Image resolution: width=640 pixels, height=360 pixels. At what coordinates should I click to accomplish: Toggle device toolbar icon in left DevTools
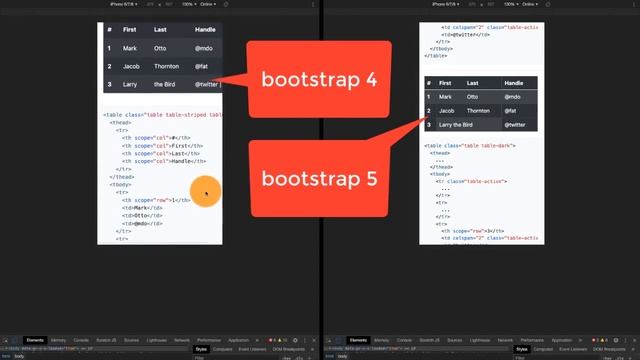15,340
